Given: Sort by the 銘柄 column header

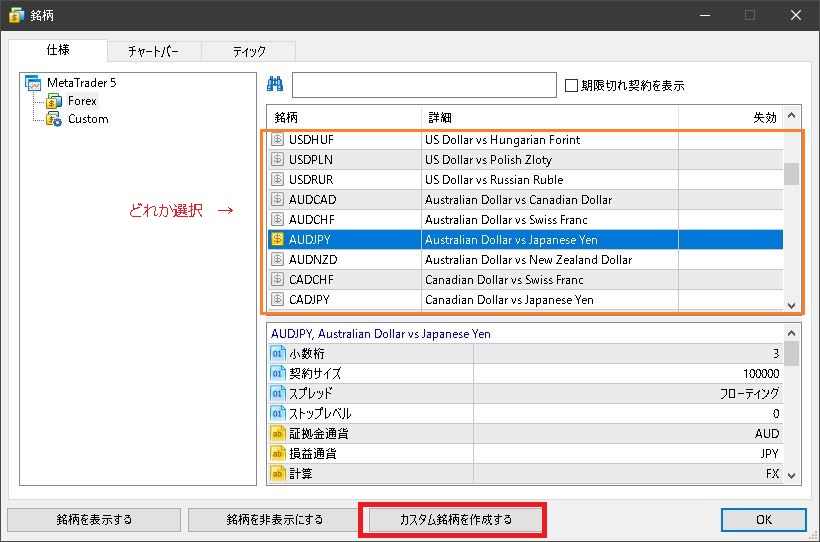Looking at the screenshot, I should pyautogui.click(x=344, y=117).
